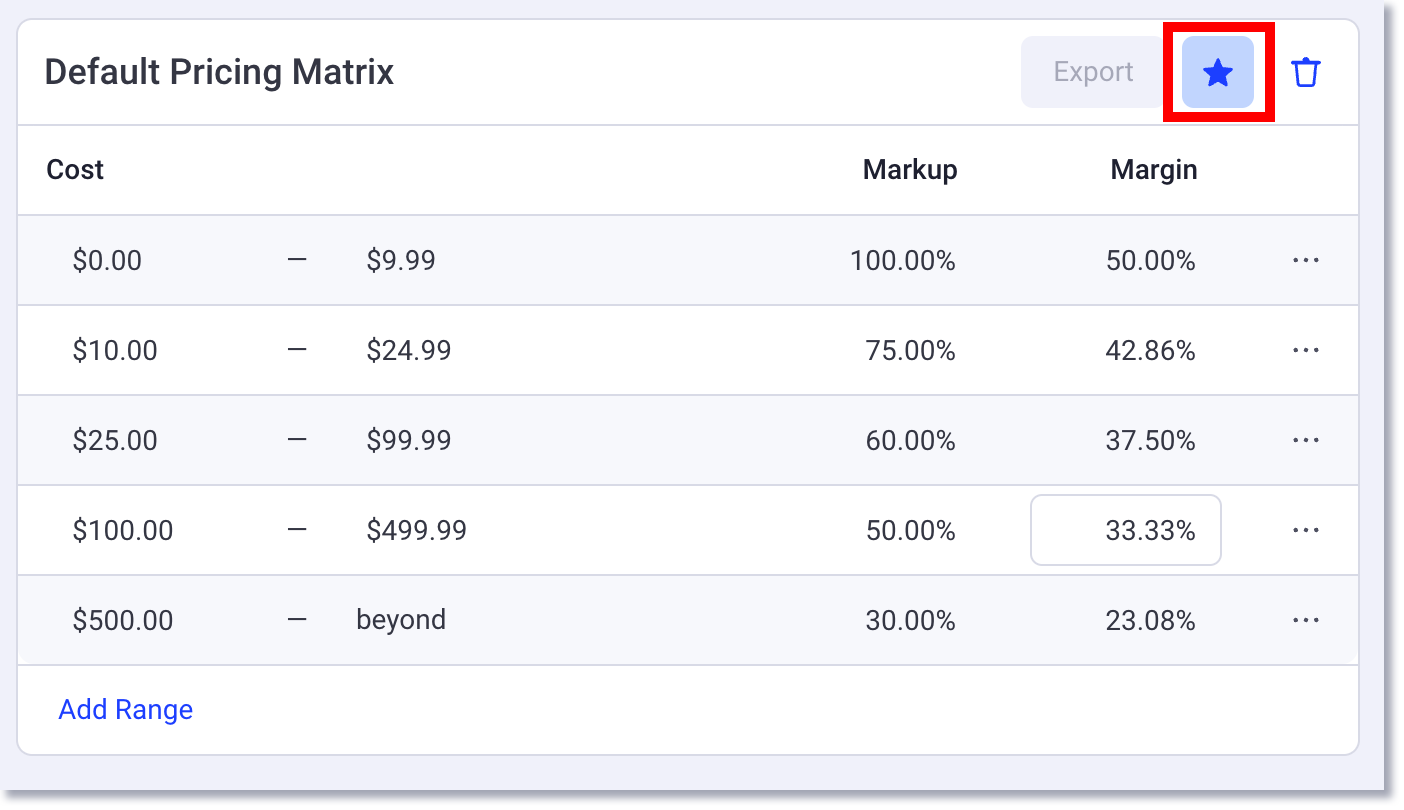This screenshot has height=810, width=1404.
Task: Select the 33.33% margin input field
Action: [x=1125, y=530]
